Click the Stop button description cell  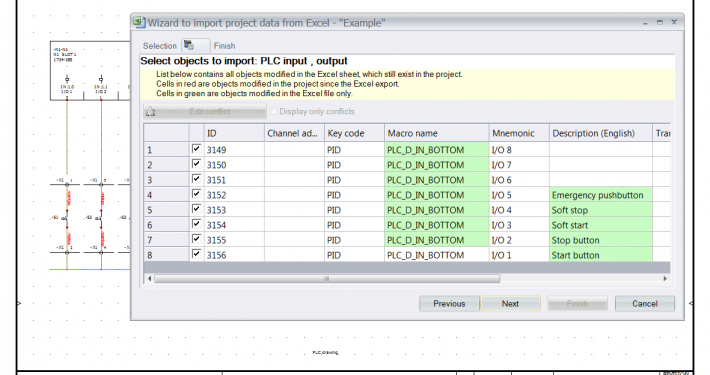click(x=601, y=240)
